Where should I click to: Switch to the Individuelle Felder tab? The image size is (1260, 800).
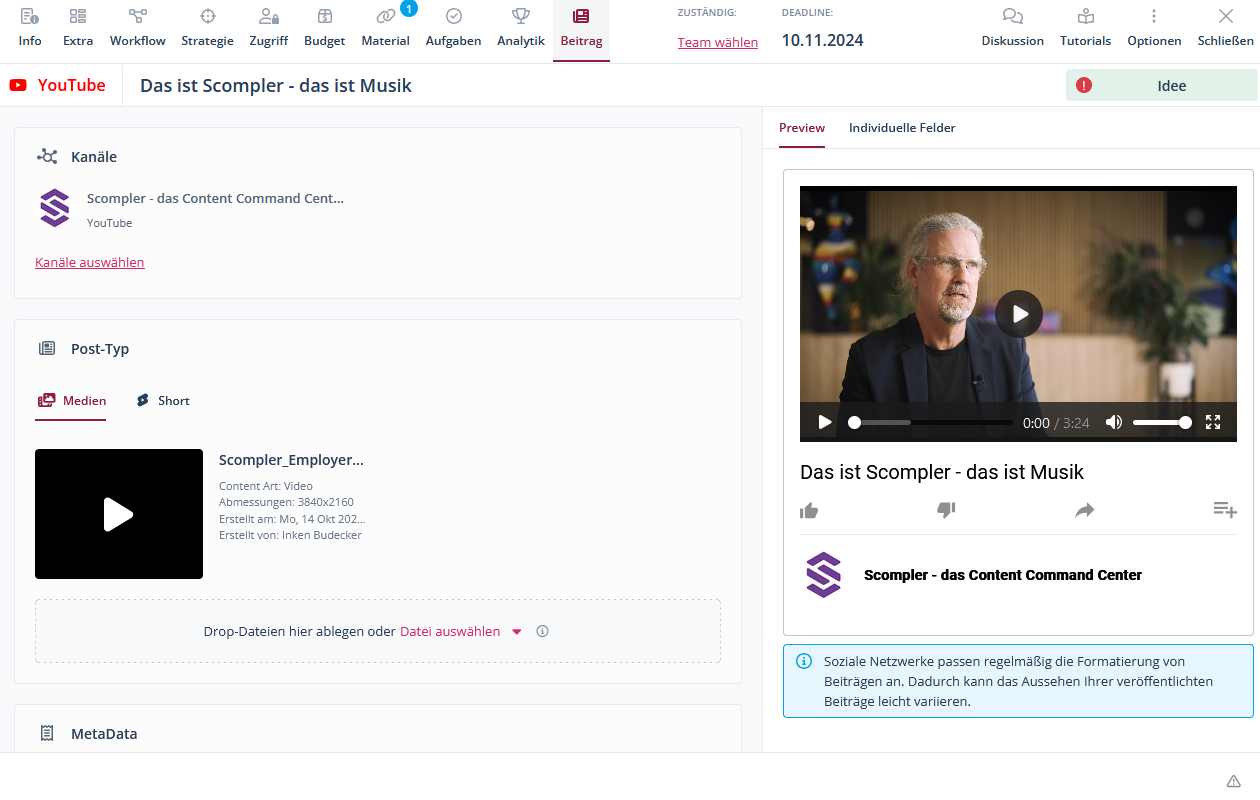pos(902,128)
